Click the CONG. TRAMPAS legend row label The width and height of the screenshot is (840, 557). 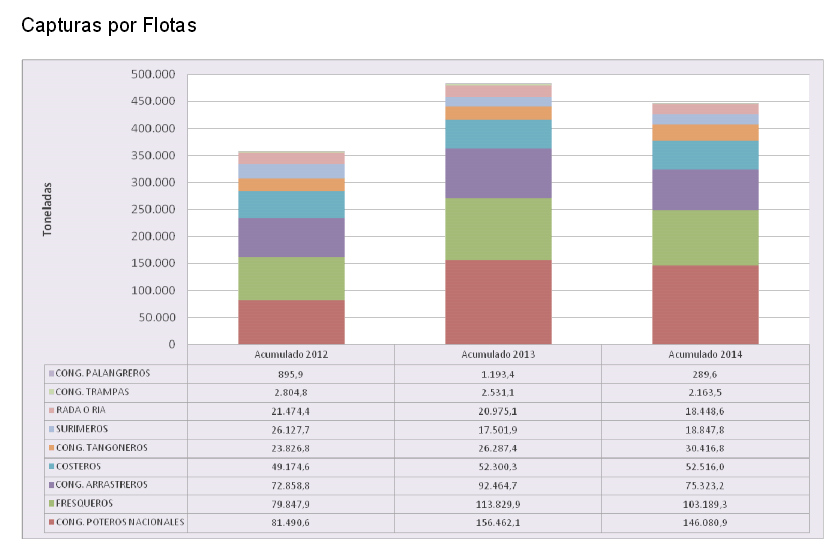(x=93, y=391)
